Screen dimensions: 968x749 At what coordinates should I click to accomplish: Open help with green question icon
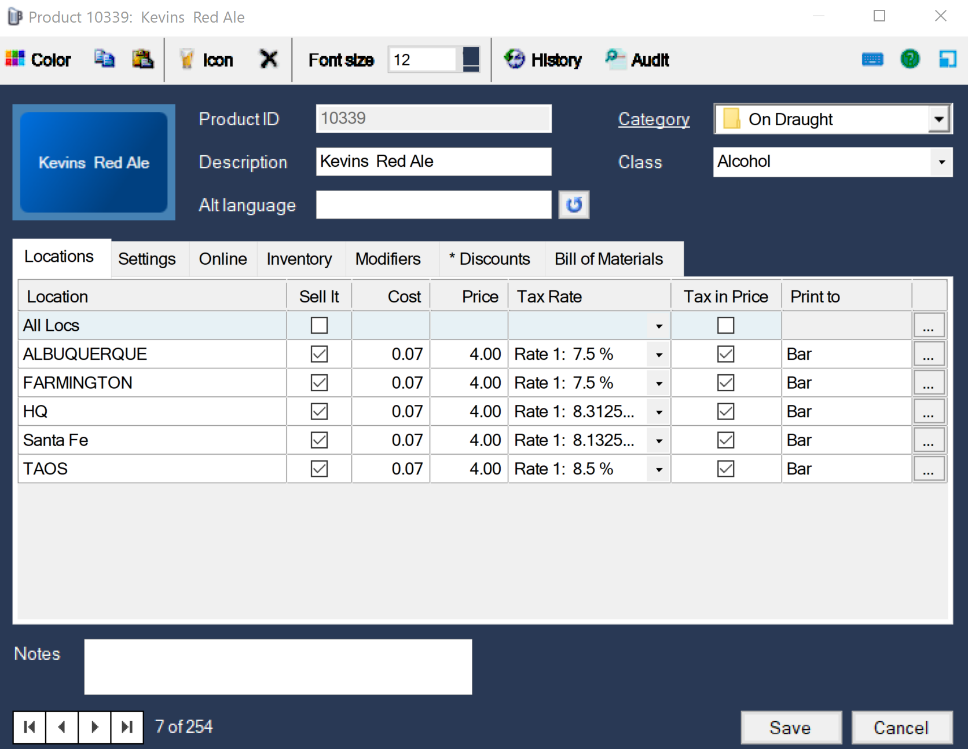[x=910, y=59]
